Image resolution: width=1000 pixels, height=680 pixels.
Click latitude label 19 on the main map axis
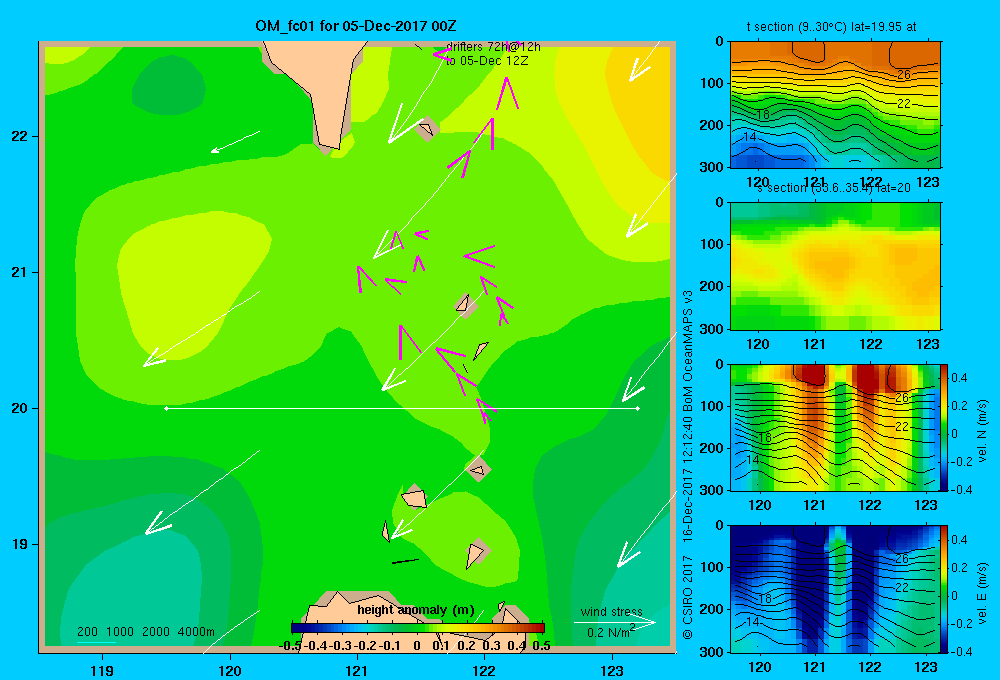click(20, 544)
